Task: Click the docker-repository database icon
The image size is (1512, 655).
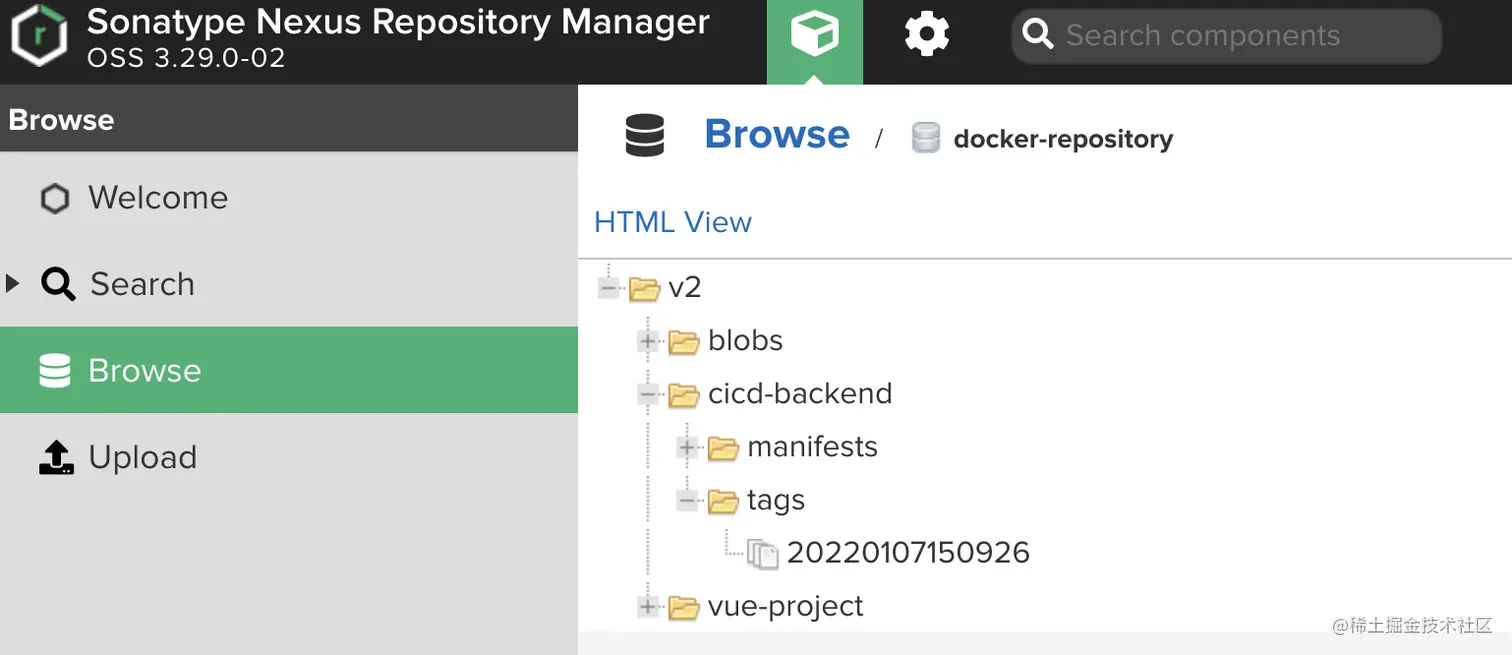Action: [x=926, y=138]
